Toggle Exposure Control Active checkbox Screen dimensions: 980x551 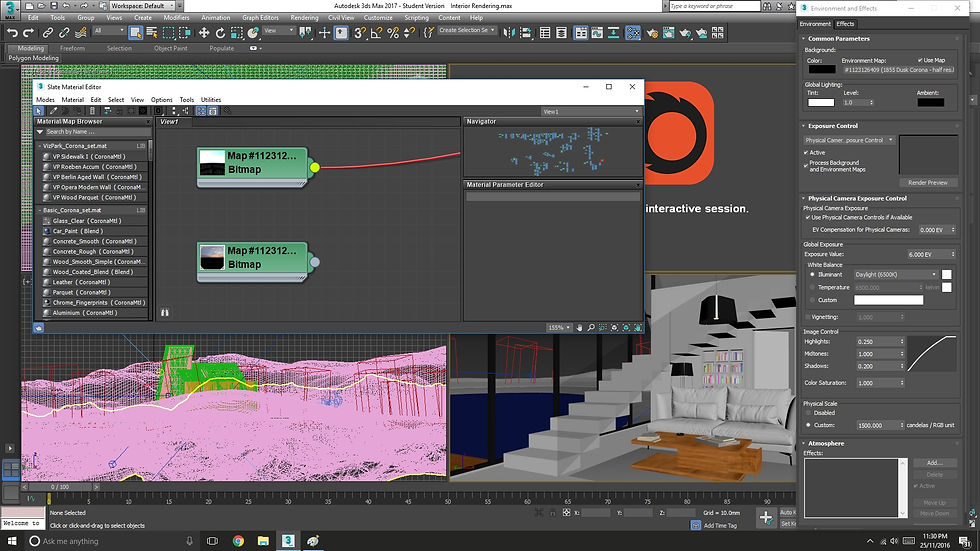[806, 152]
